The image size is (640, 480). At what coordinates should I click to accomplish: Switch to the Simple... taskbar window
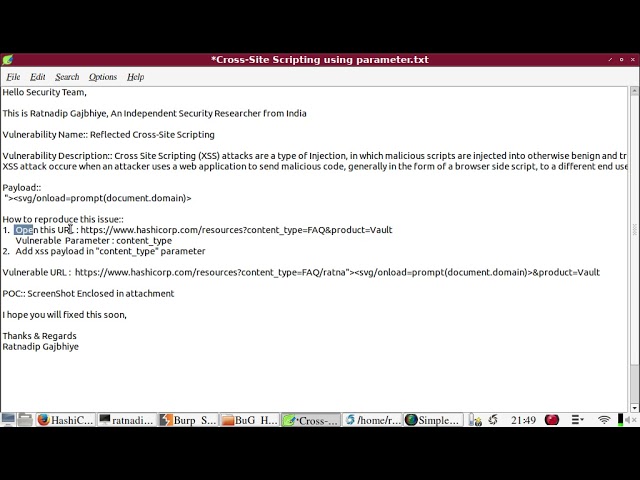(x=433, y=420)
